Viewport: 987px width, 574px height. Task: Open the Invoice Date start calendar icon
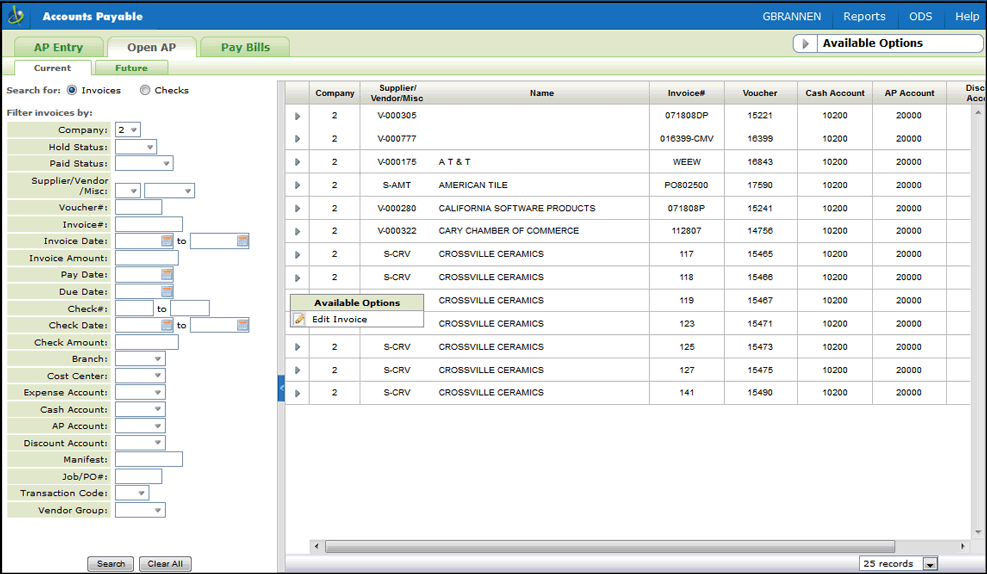[x=167, y=241]
